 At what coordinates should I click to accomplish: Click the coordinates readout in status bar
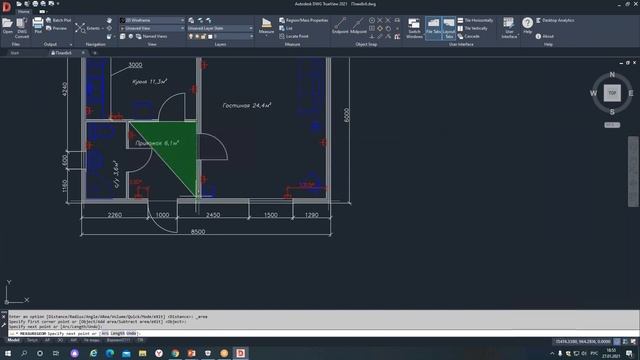[x=583, y=342]
